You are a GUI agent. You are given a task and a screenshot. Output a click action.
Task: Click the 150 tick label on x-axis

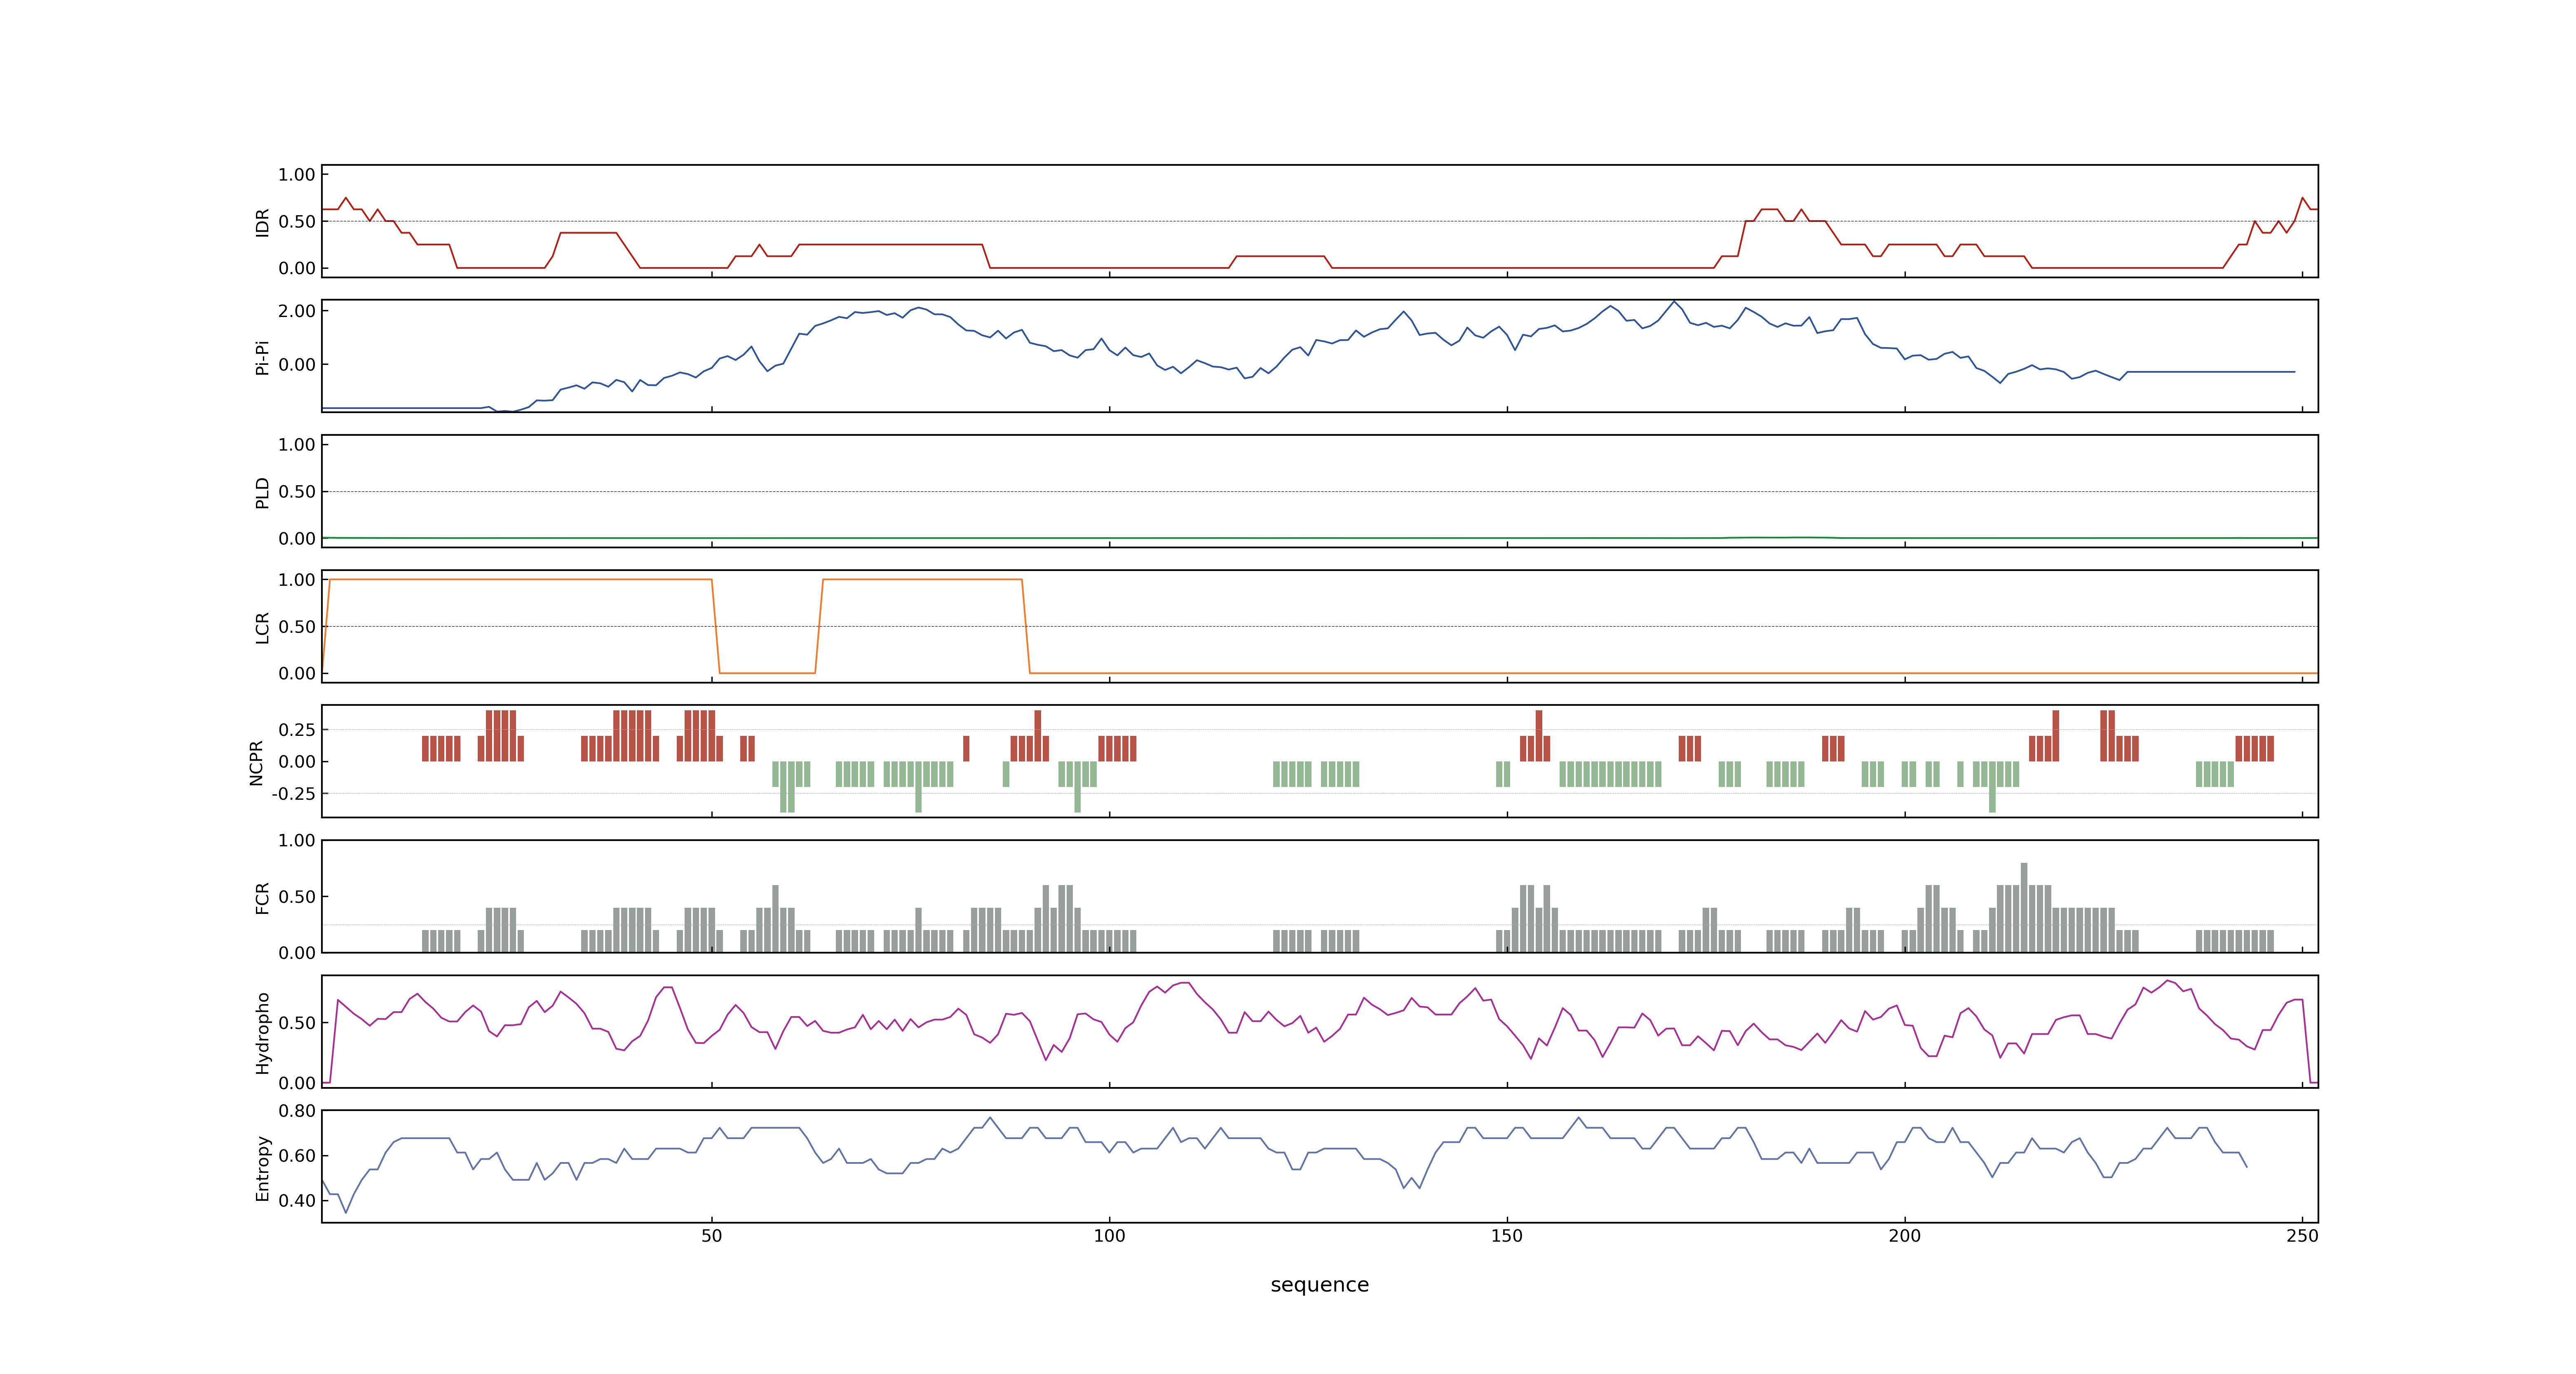click(x=1506, y=1235)
